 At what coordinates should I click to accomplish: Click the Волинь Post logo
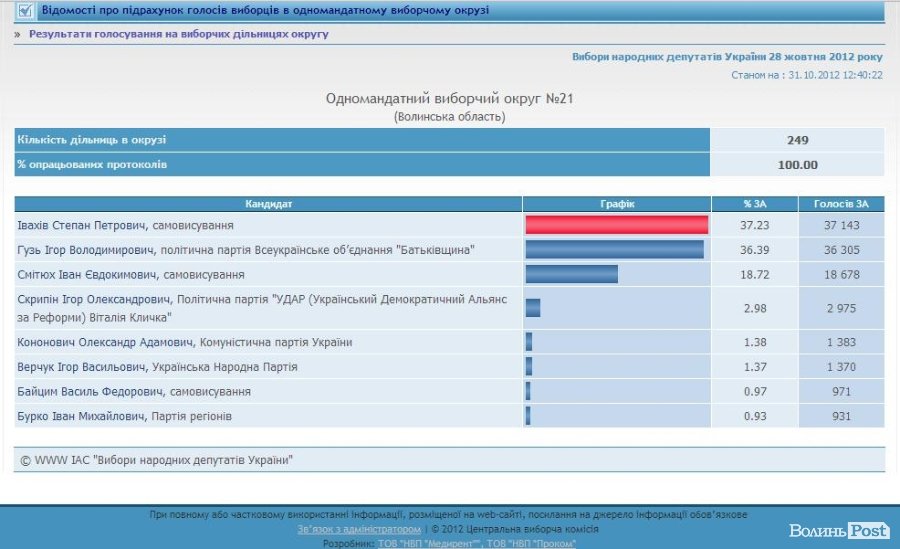[838, 531]
